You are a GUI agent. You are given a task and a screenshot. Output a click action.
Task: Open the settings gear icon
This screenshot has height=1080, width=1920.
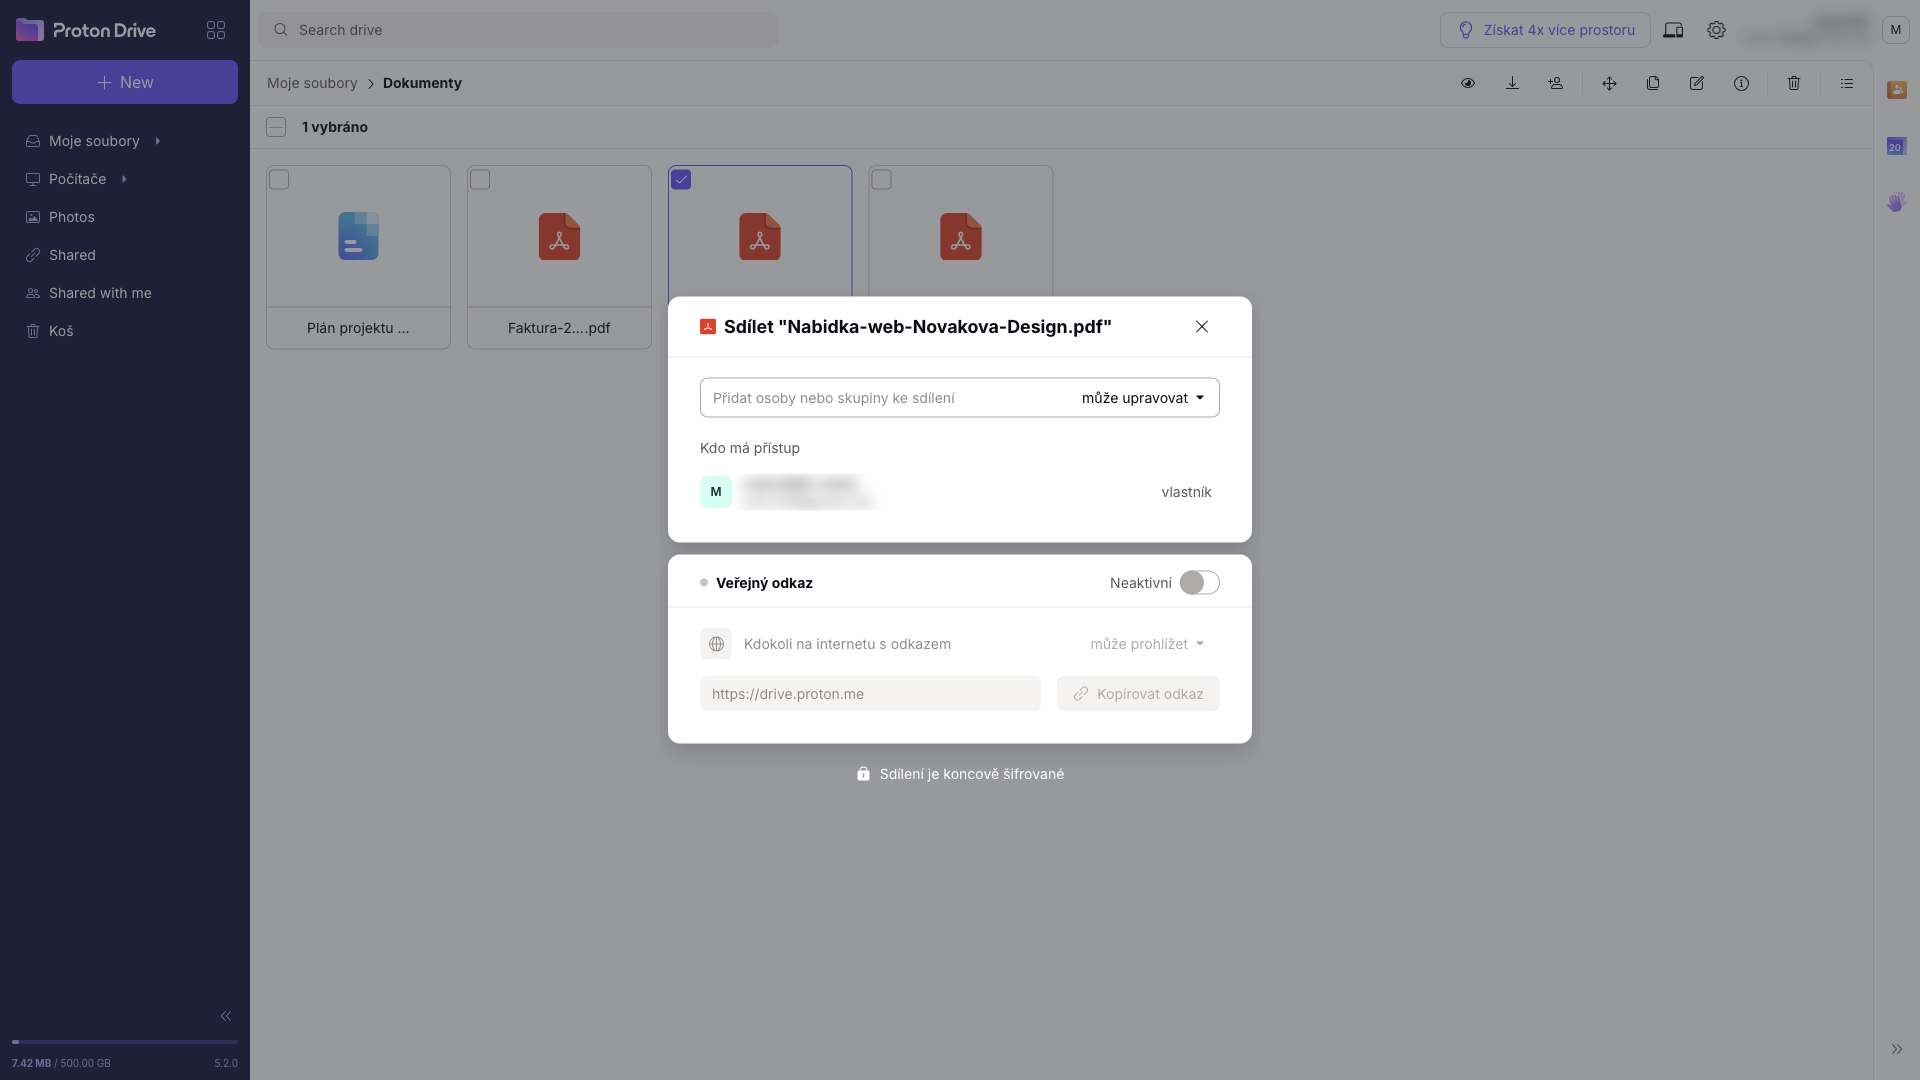[x=1716, y=30]
